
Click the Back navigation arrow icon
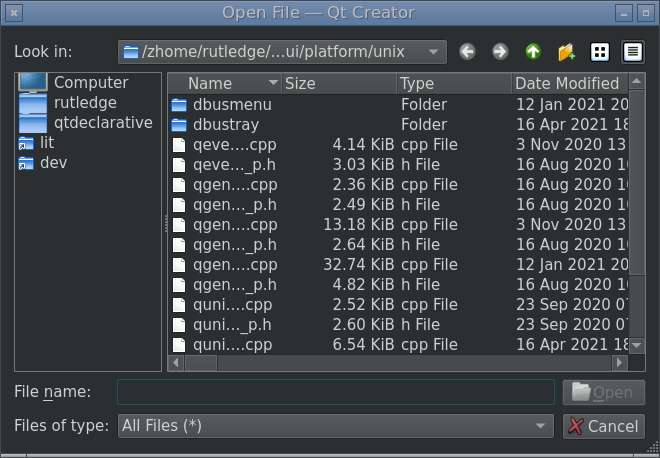(x=468, y=52)
